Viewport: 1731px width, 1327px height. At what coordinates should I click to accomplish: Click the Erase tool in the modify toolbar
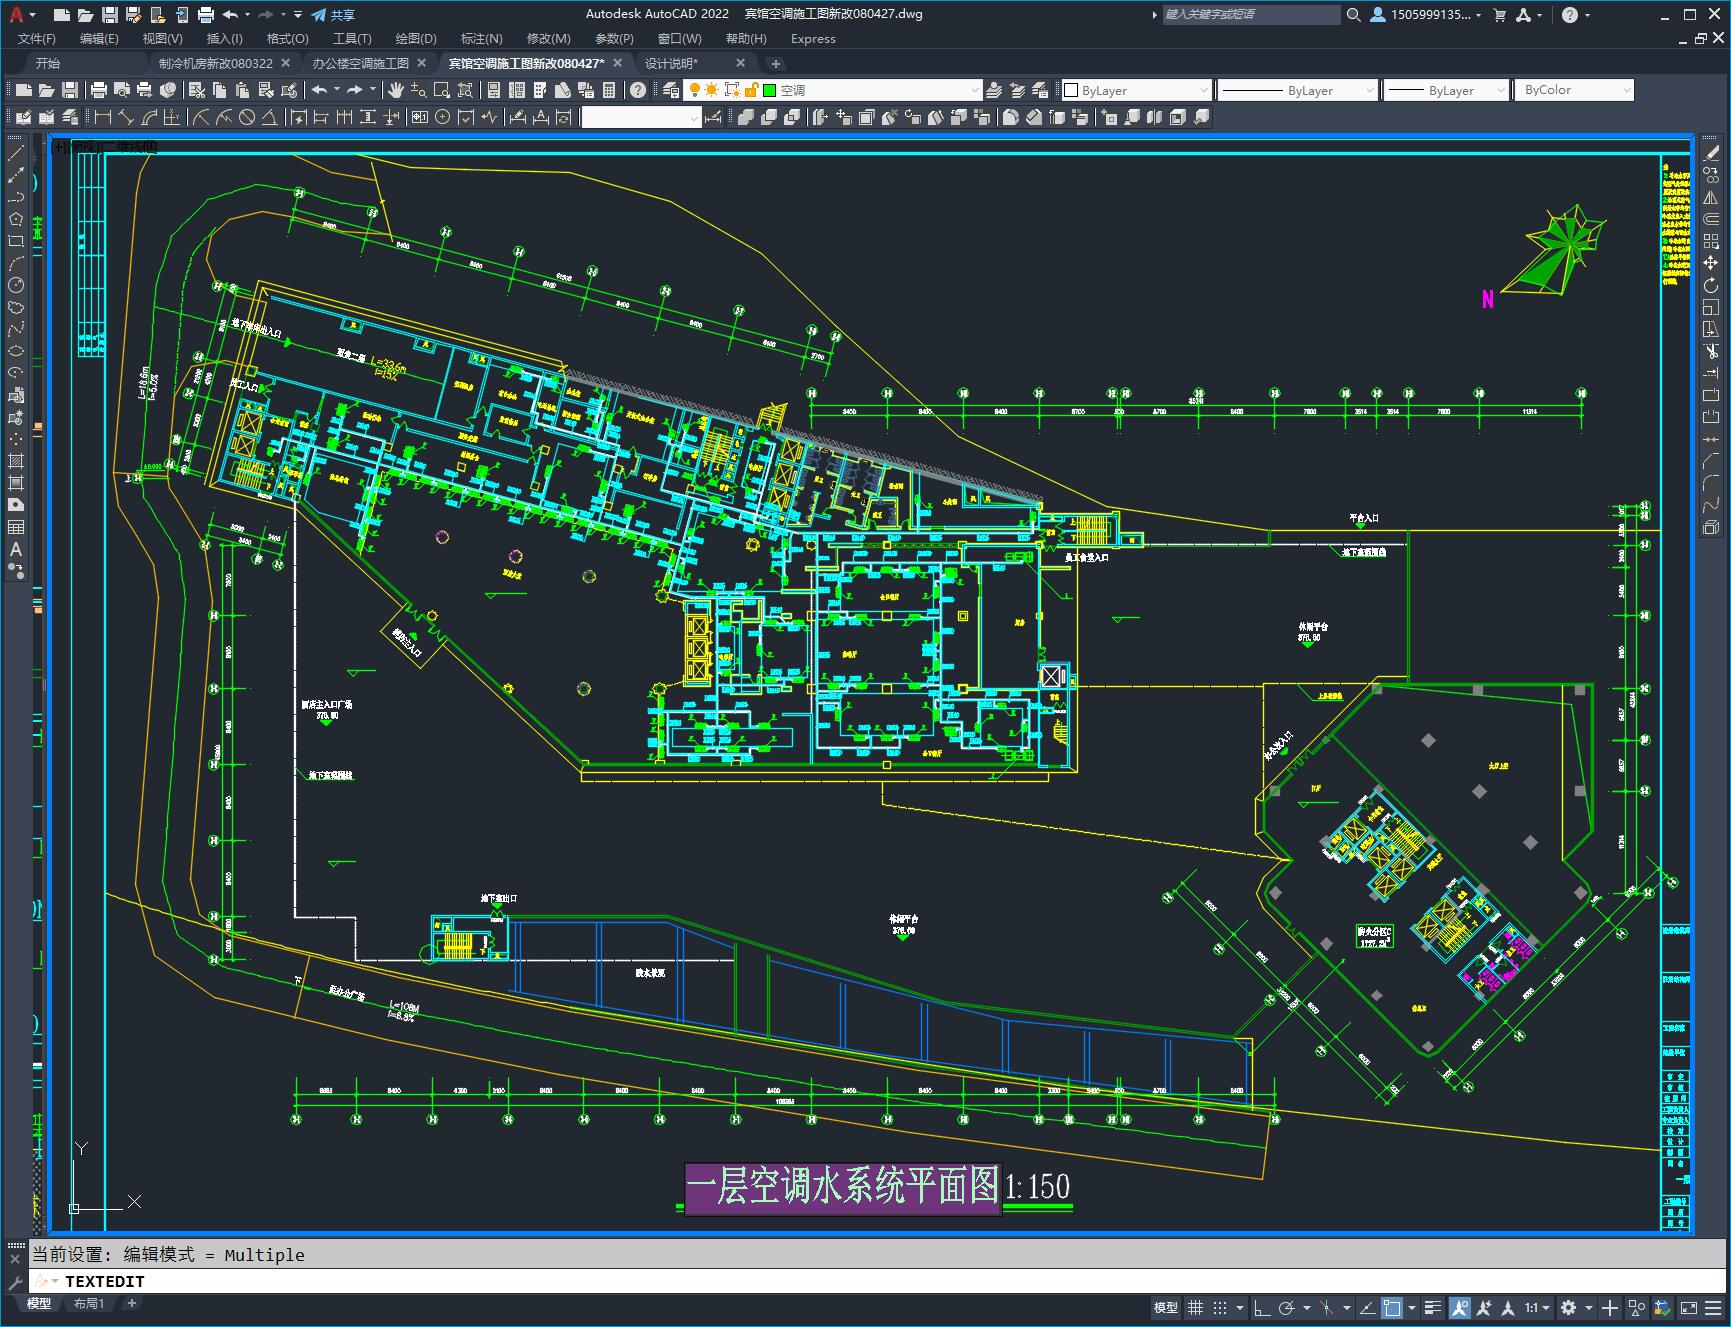(x=1711, y=153)
